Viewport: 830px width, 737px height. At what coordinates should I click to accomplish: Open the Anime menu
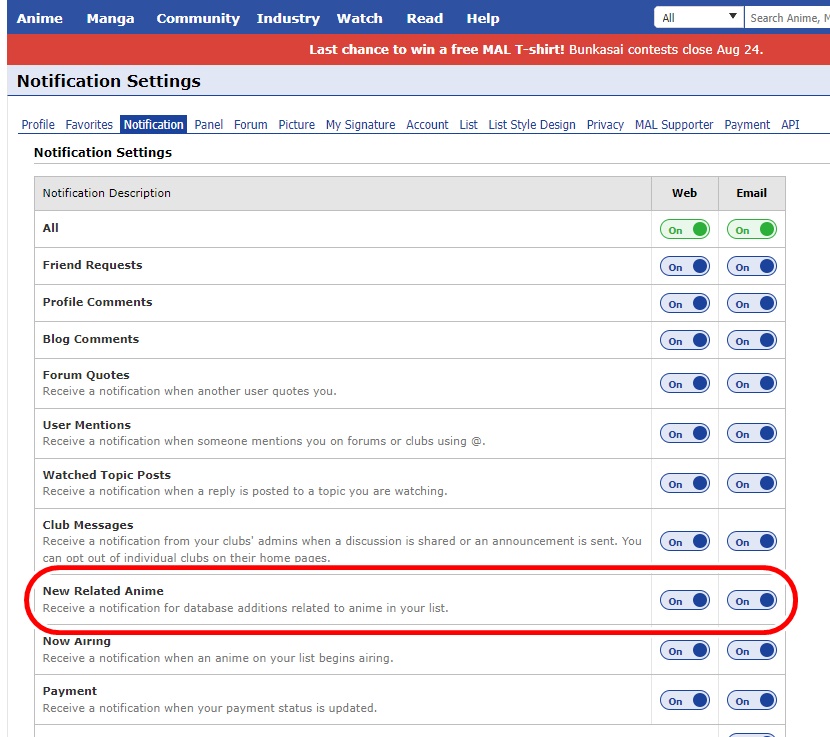tap(40, 19)
